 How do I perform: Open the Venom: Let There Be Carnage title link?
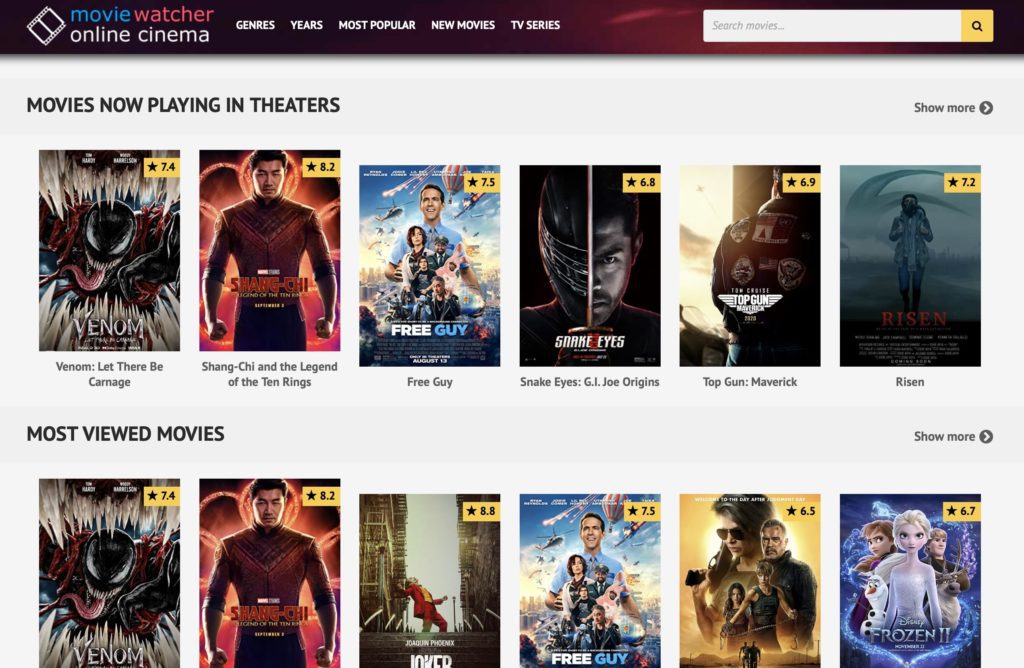[109, 374]
